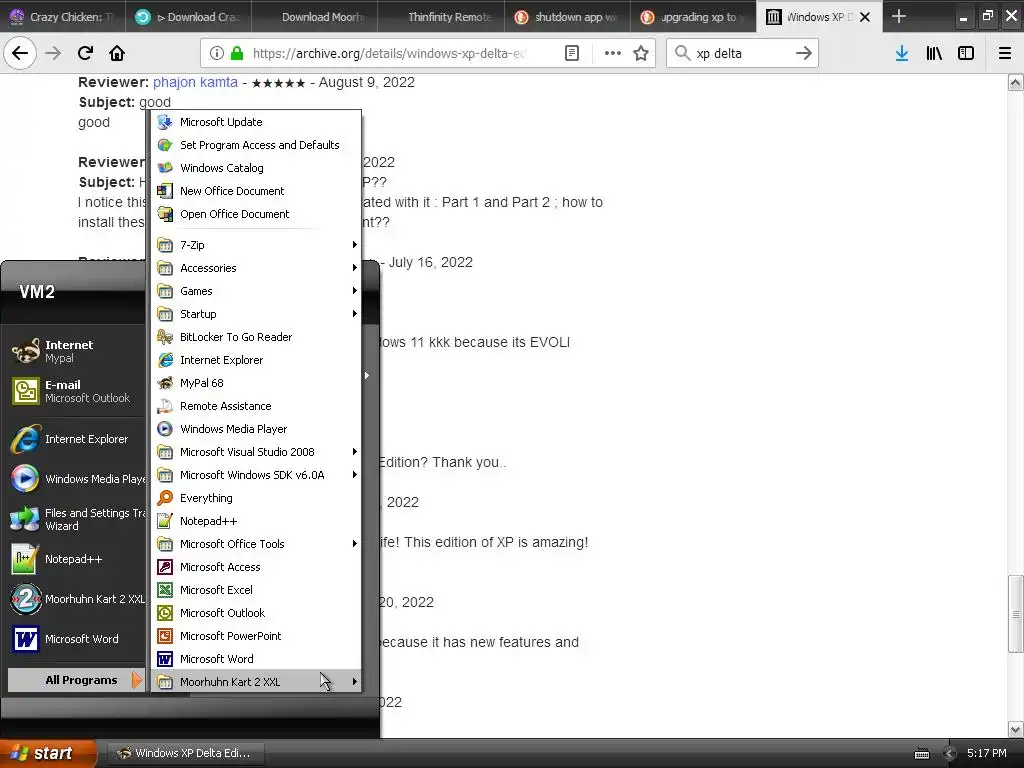Screen dimensions: 1024x768
Task: Open Notepad++ in All Programs list
Action: coord(256,521)
